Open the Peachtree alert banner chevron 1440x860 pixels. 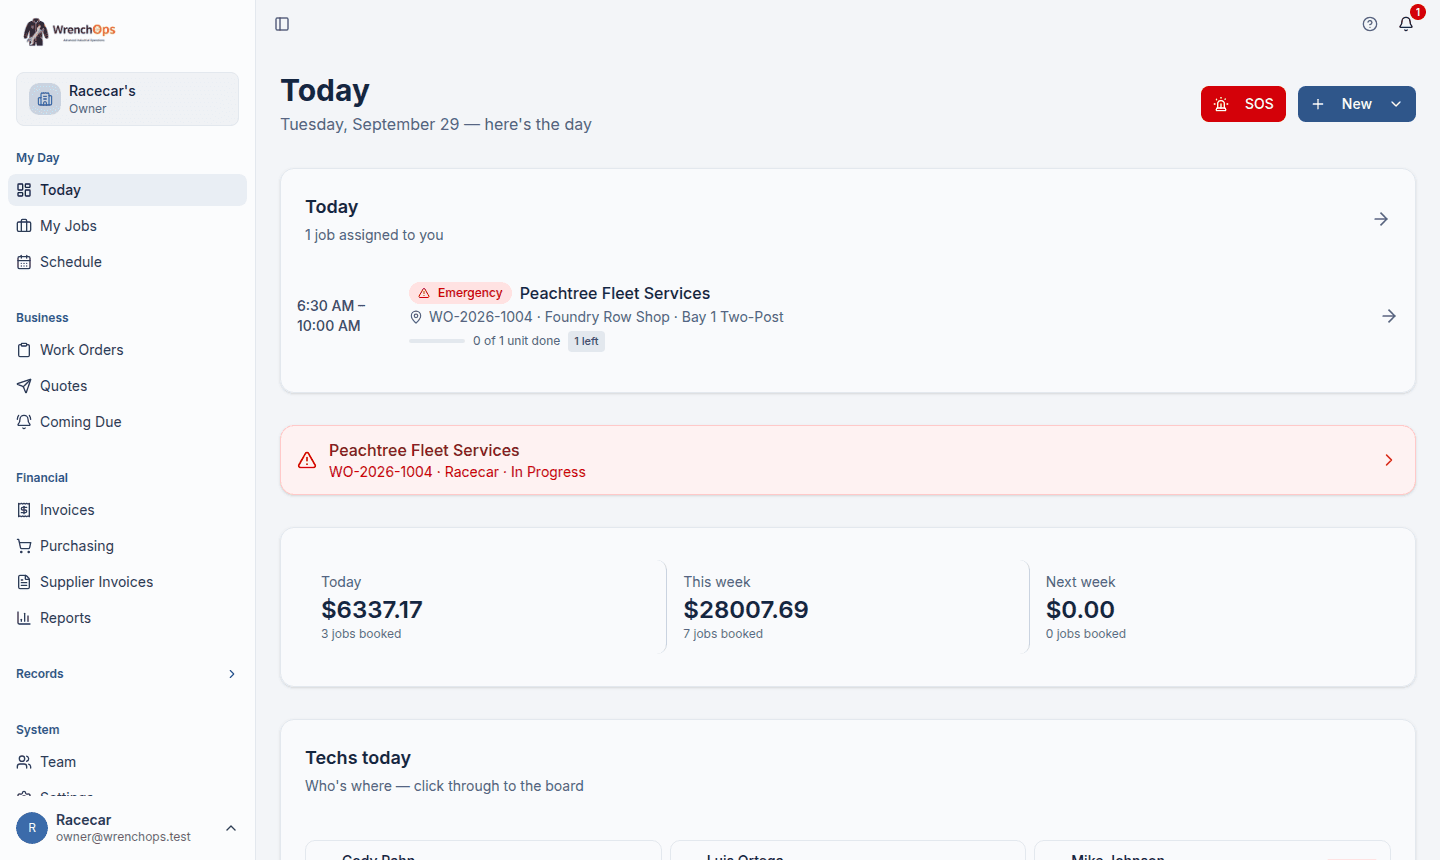click(1389, 460)
